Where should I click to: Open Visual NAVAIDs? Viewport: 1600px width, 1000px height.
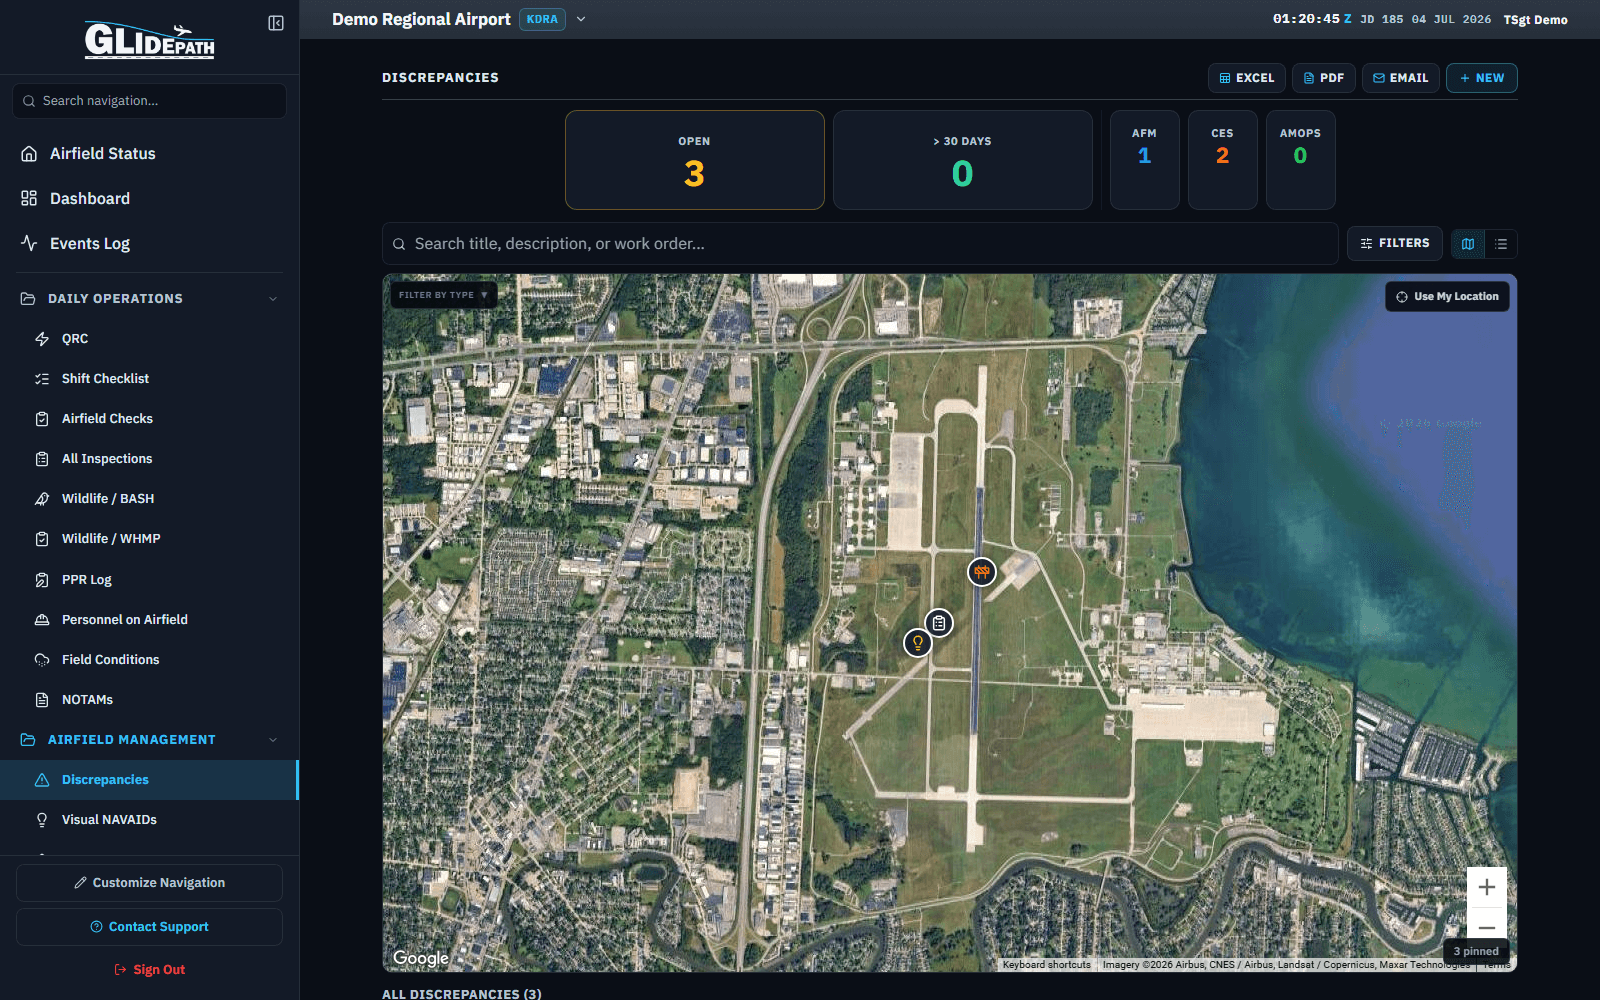(149, 819)
